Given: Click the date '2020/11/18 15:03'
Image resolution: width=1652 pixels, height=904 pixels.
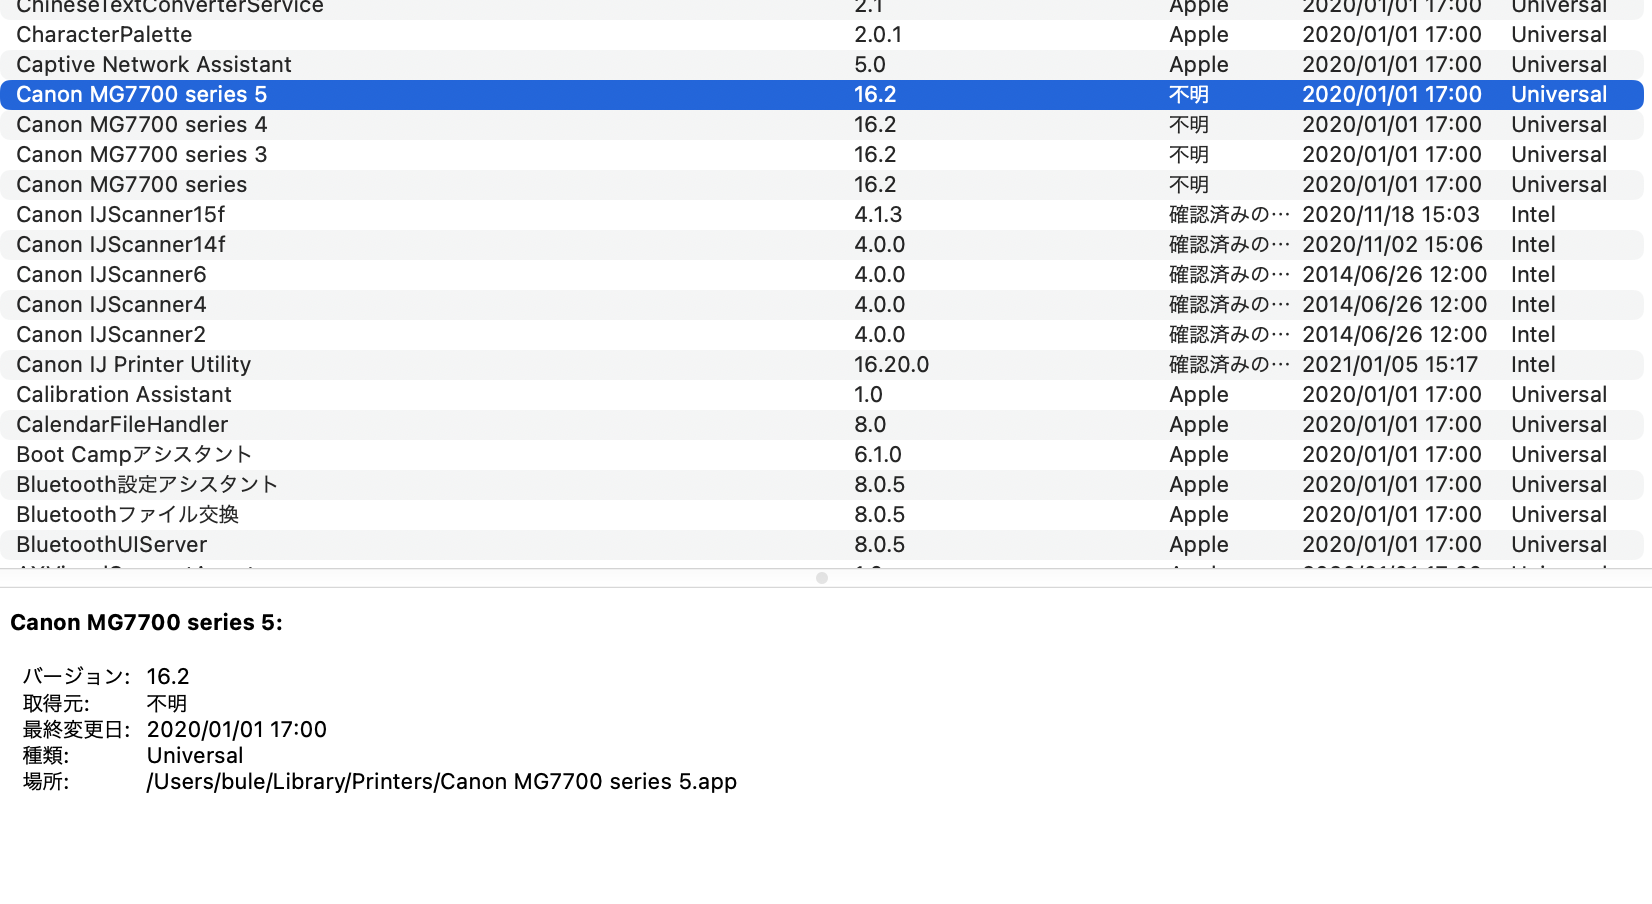Looking at the screenshot, I should coord(1391,215).
